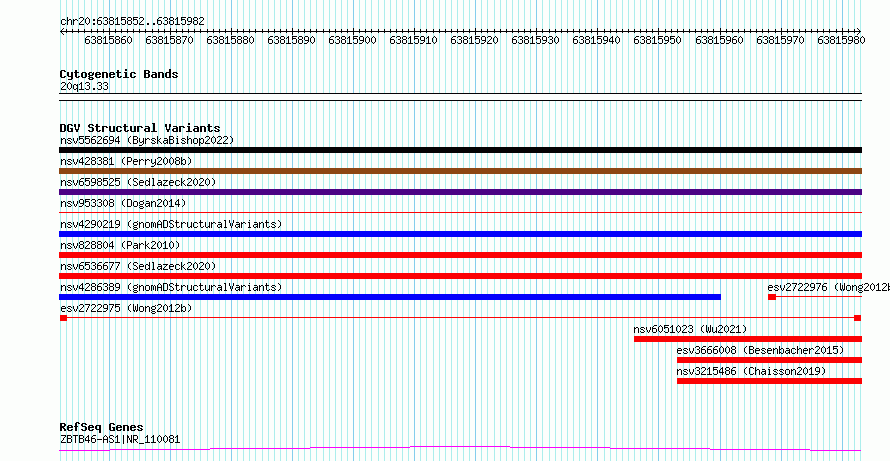Click the nsv6051023 (Wu2021) label
The image size is (890, 461).
tap(690, 329)
